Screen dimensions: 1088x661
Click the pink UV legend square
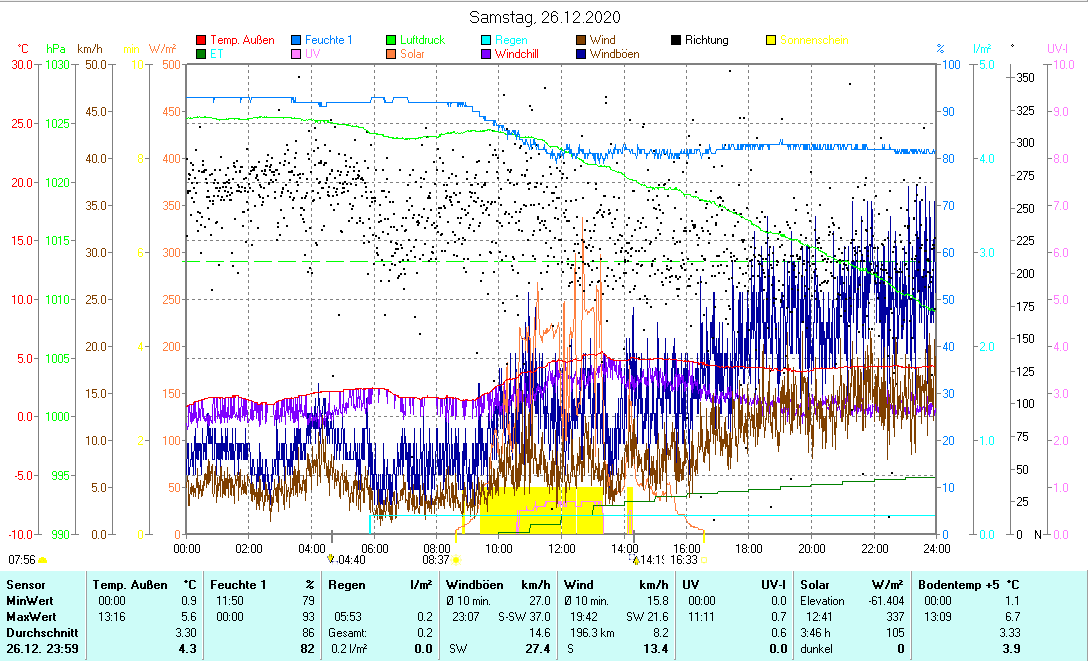[x=296, y=54]
